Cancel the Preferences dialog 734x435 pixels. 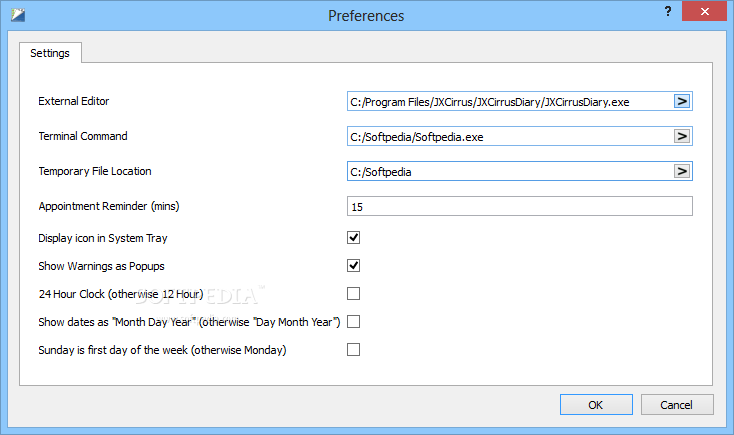(x=677, y=405)
